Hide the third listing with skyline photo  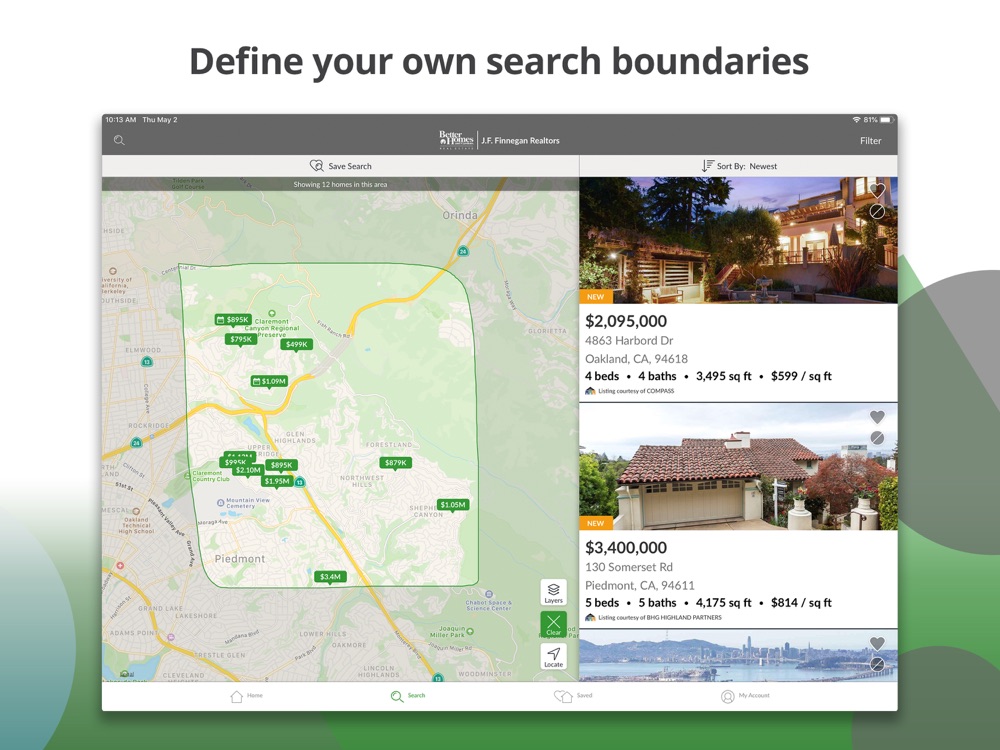click(877, 664)
